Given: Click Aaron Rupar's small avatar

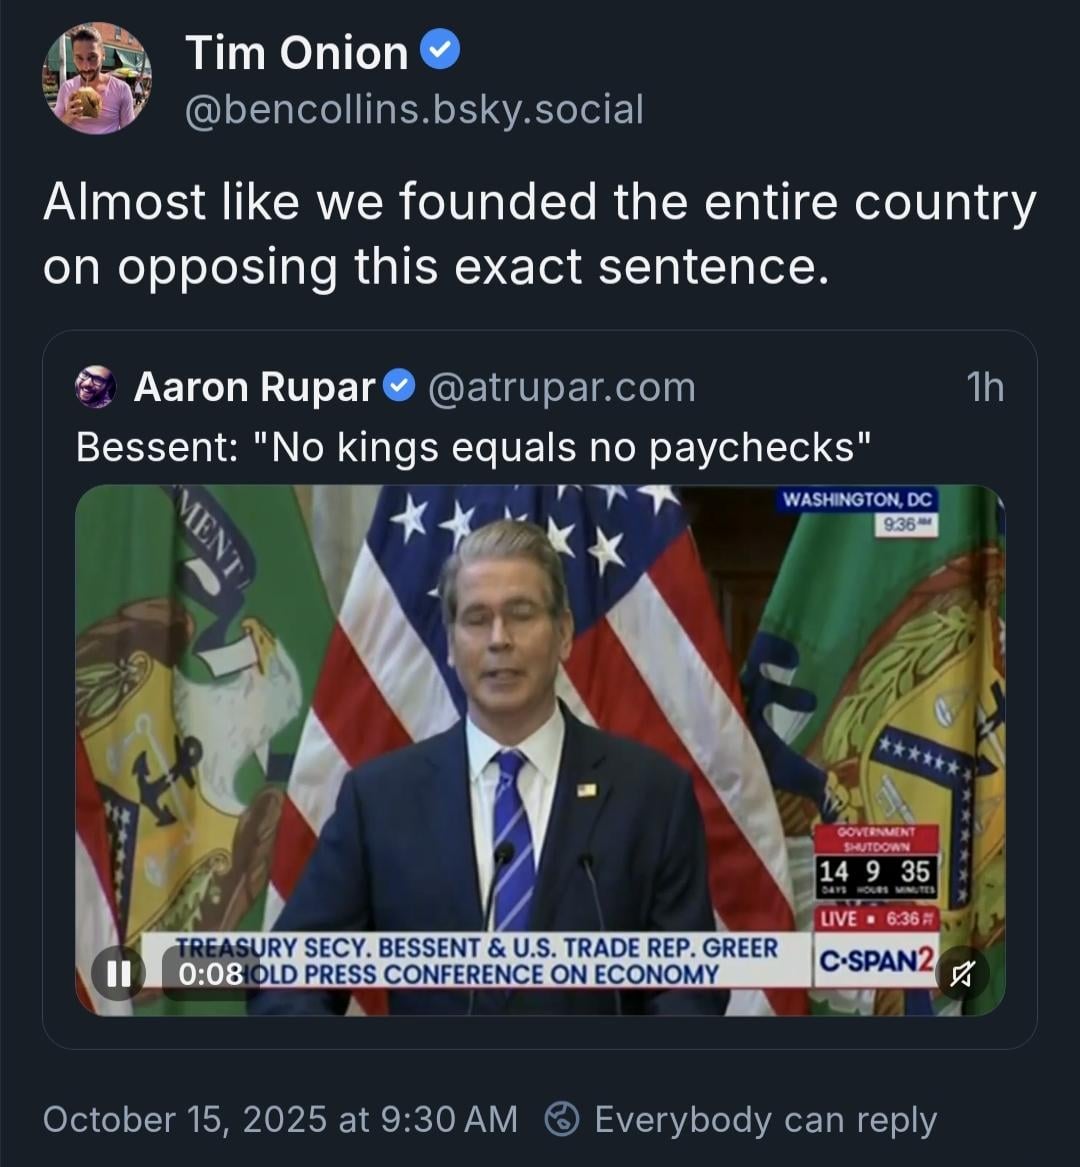Looking at the screenshot, I should click(96, 387).
